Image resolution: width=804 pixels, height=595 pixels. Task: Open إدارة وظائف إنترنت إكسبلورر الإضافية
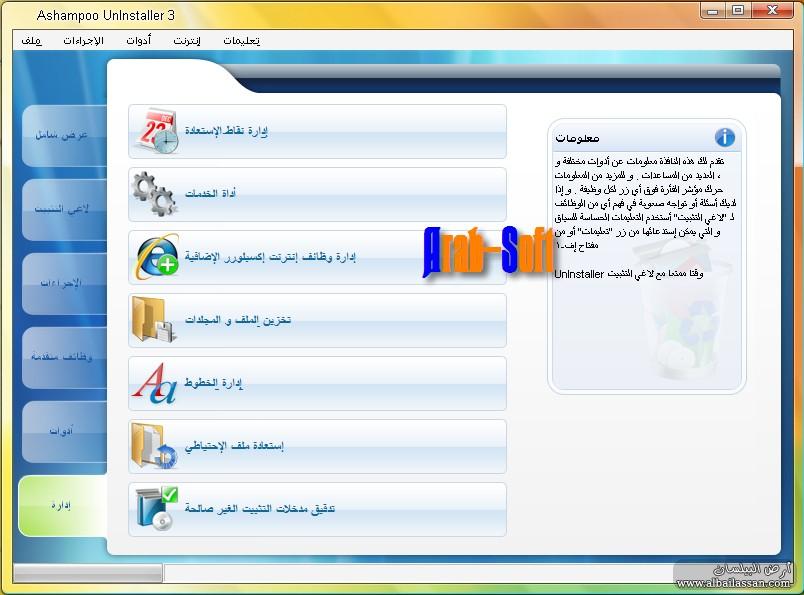click(317, 257)
